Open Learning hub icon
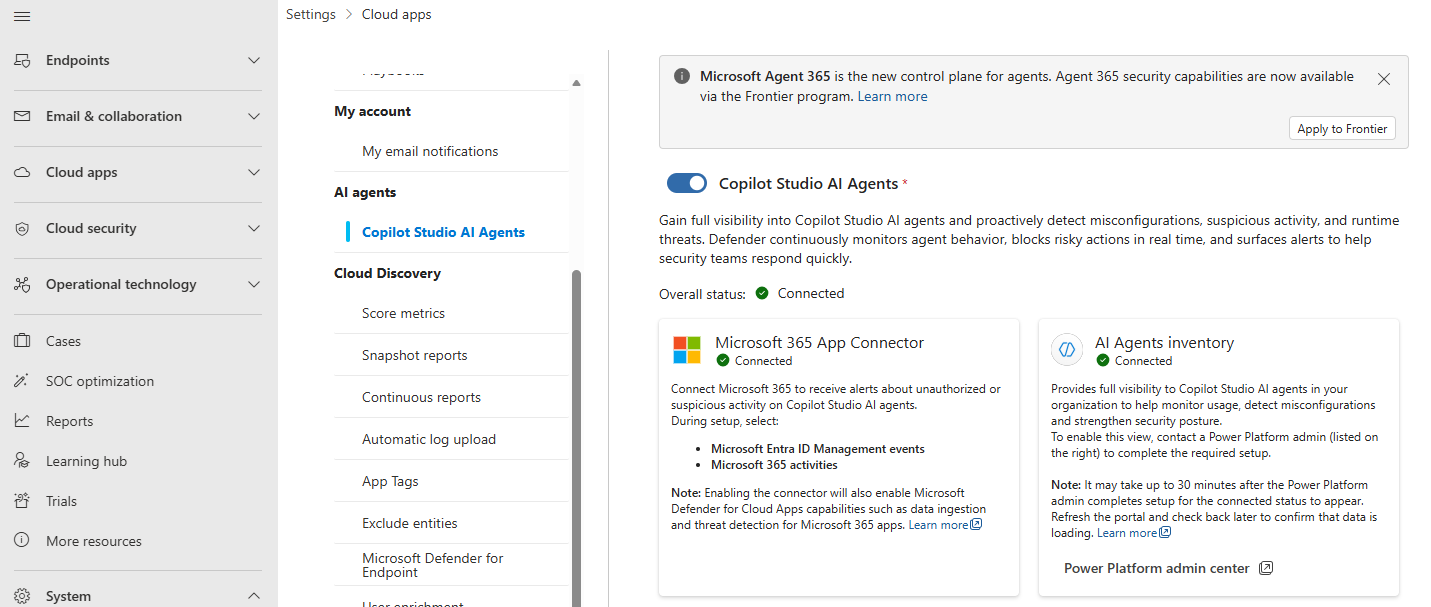Viewport: 1431px width, 607px height. [x=22, y=461]
